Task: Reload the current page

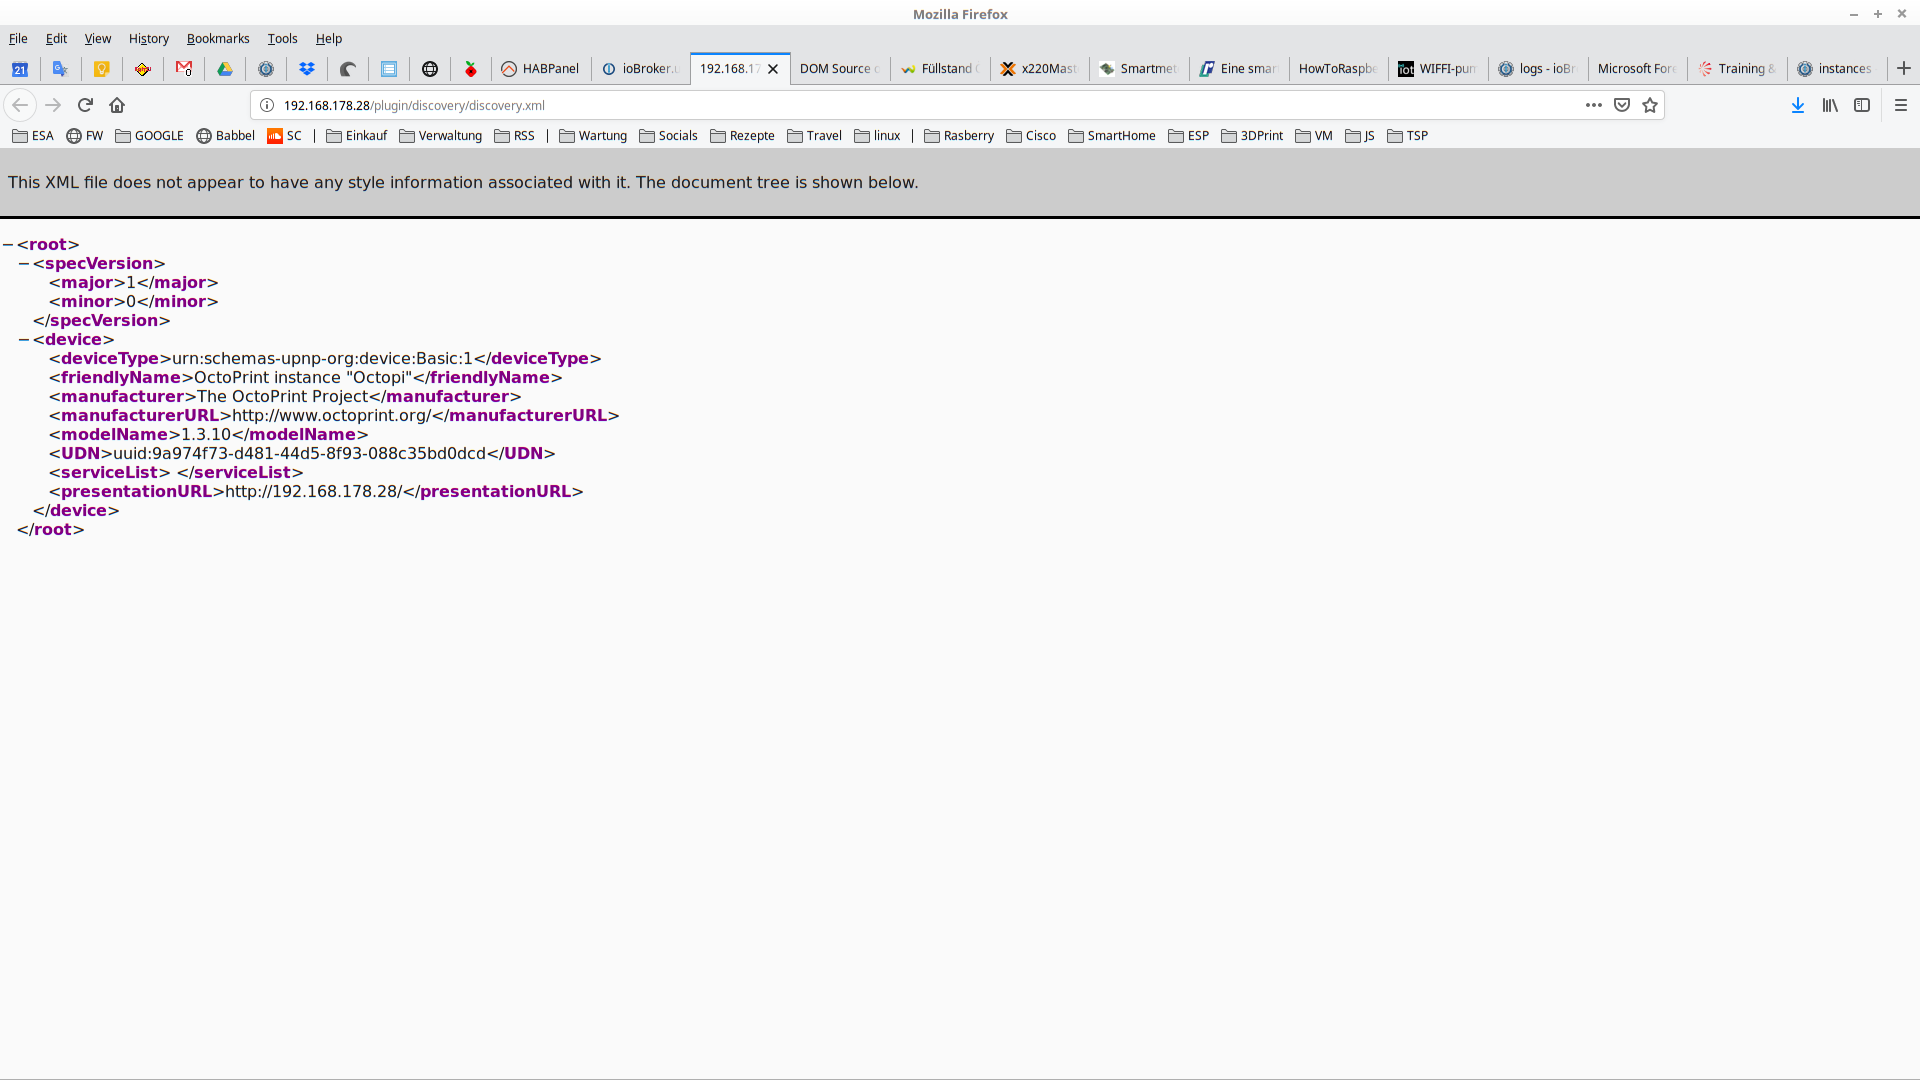Action: [85, 105]
